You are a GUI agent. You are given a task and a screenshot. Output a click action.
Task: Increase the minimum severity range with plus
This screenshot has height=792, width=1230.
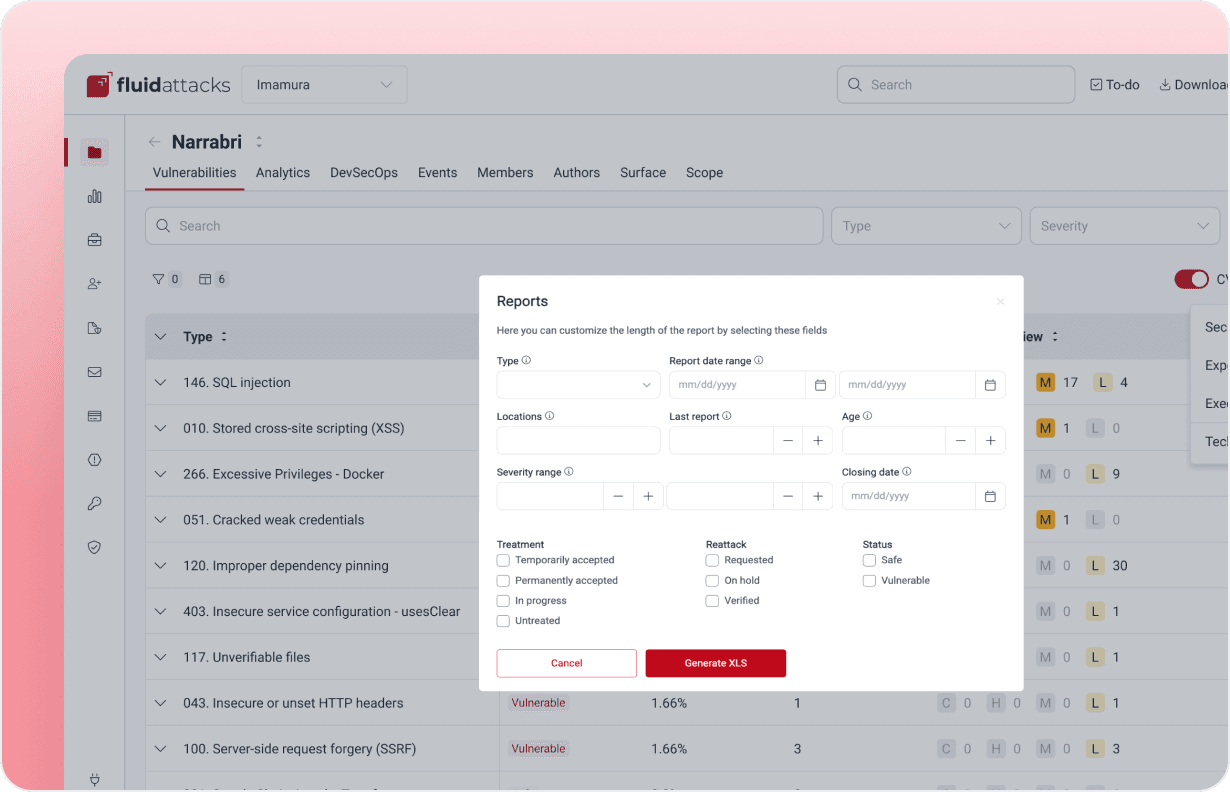[648, 496]
